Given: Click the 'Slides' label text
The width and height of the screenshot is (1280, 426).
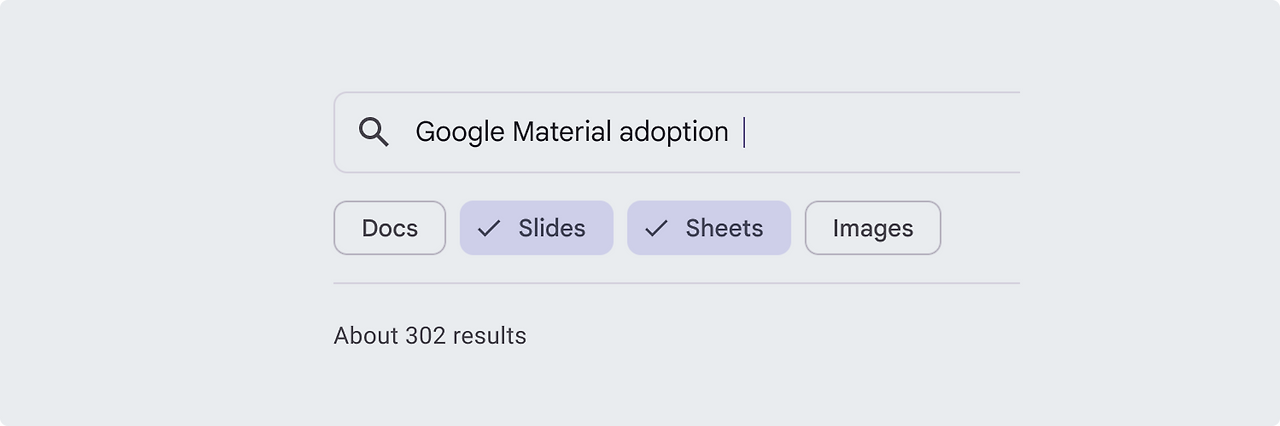Looking at the screenshot, I should coord(552,228).
